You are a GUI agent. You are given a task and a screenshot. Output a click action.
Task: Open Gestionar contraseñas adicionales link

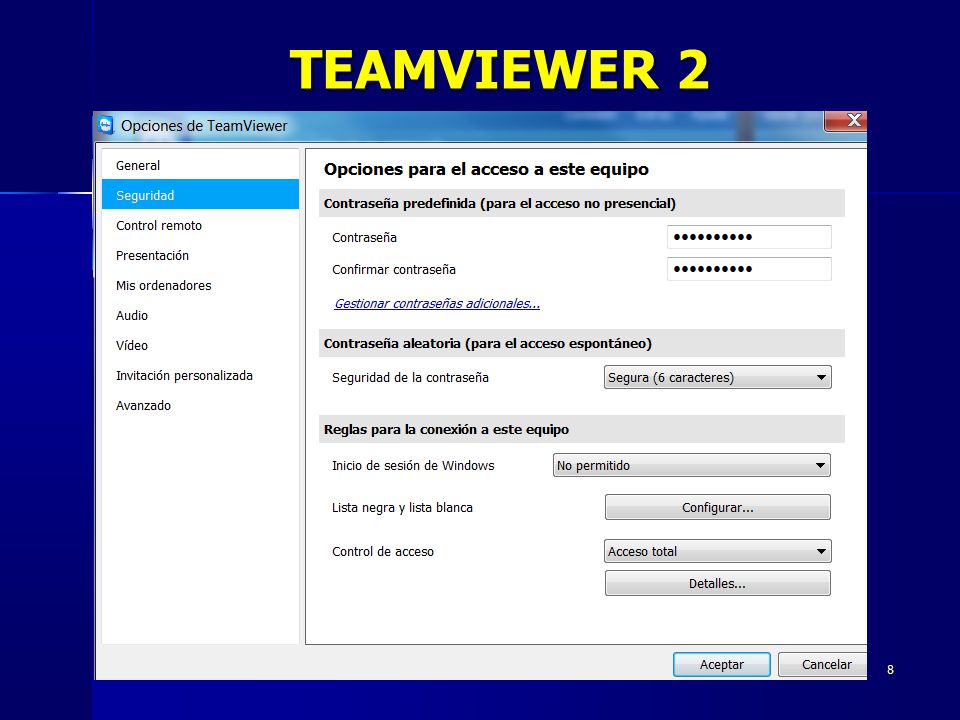(437, 304)
